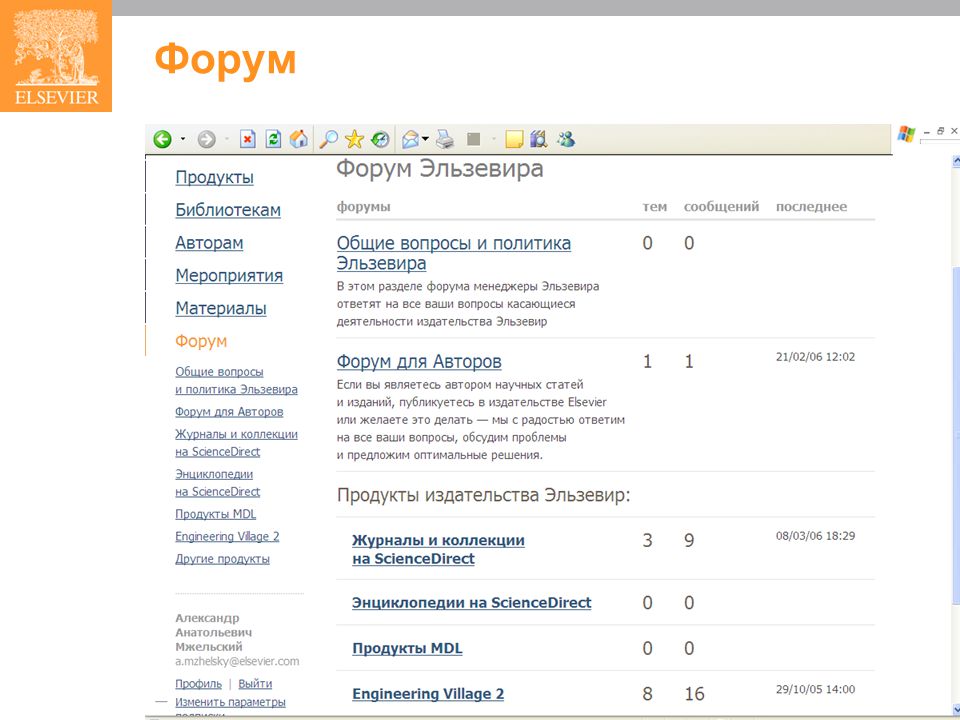Click the green Back arrow button
This screenshot has height=720, width=960.
point(162,140)
